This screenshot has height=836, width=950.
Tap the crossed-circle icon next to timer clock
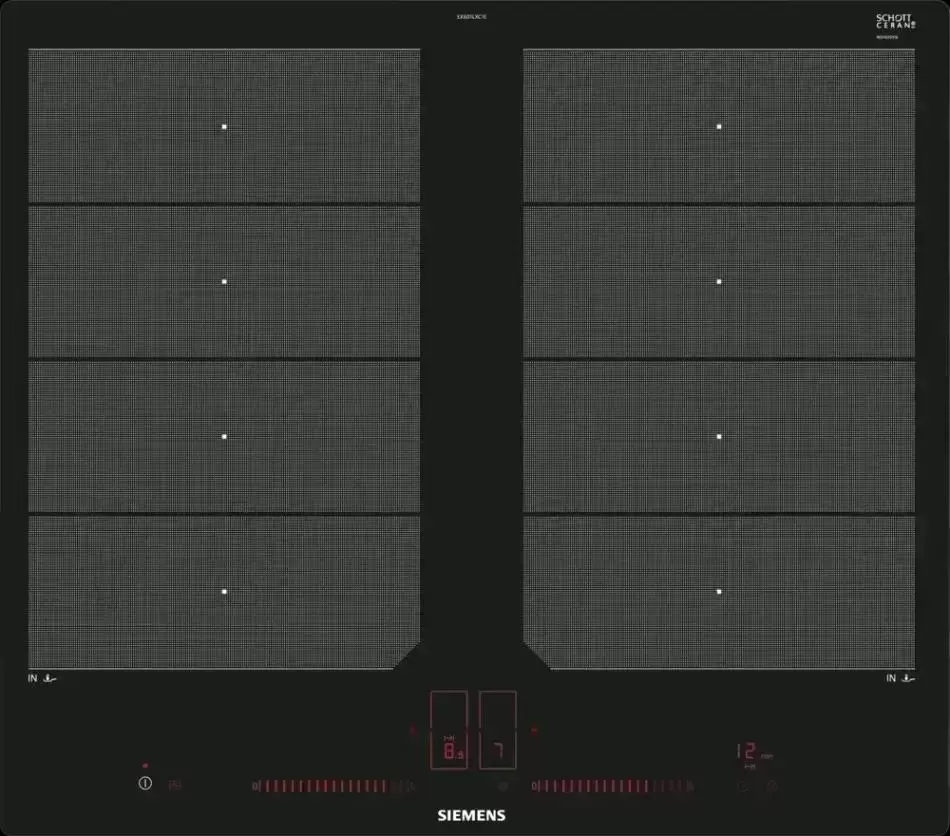[x=771, y=786]
